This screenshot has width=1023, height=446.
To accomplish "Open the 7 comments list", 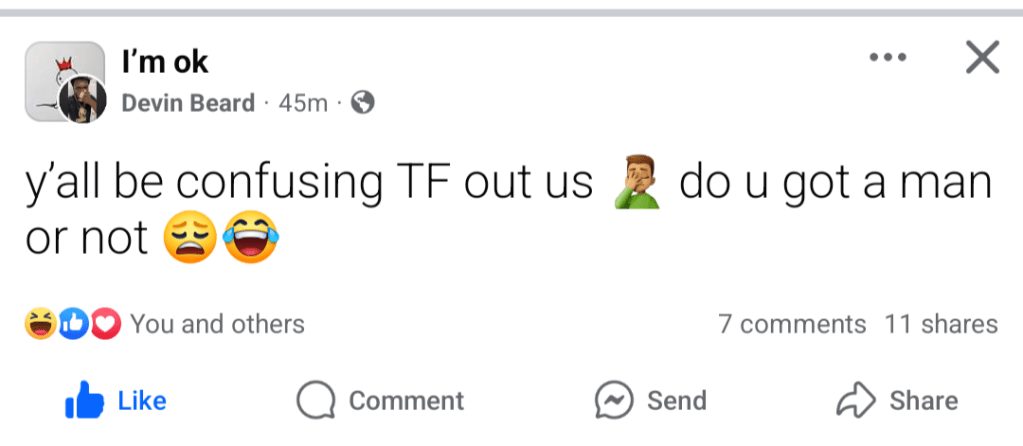I will (x=792, y=324).
